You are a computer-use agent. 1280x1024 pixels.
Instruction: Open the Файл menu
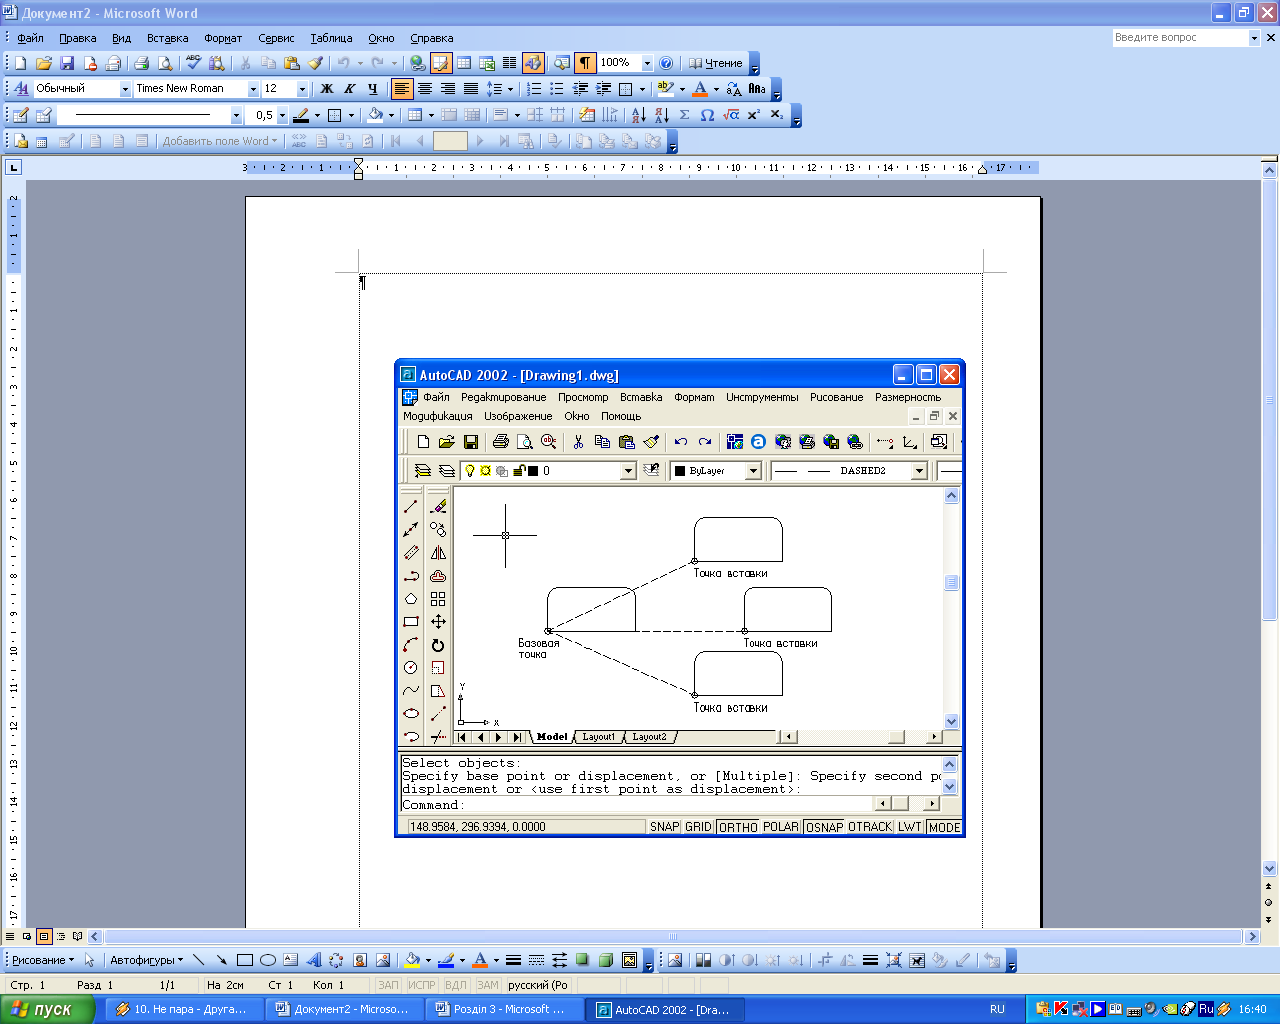[30, 38]
